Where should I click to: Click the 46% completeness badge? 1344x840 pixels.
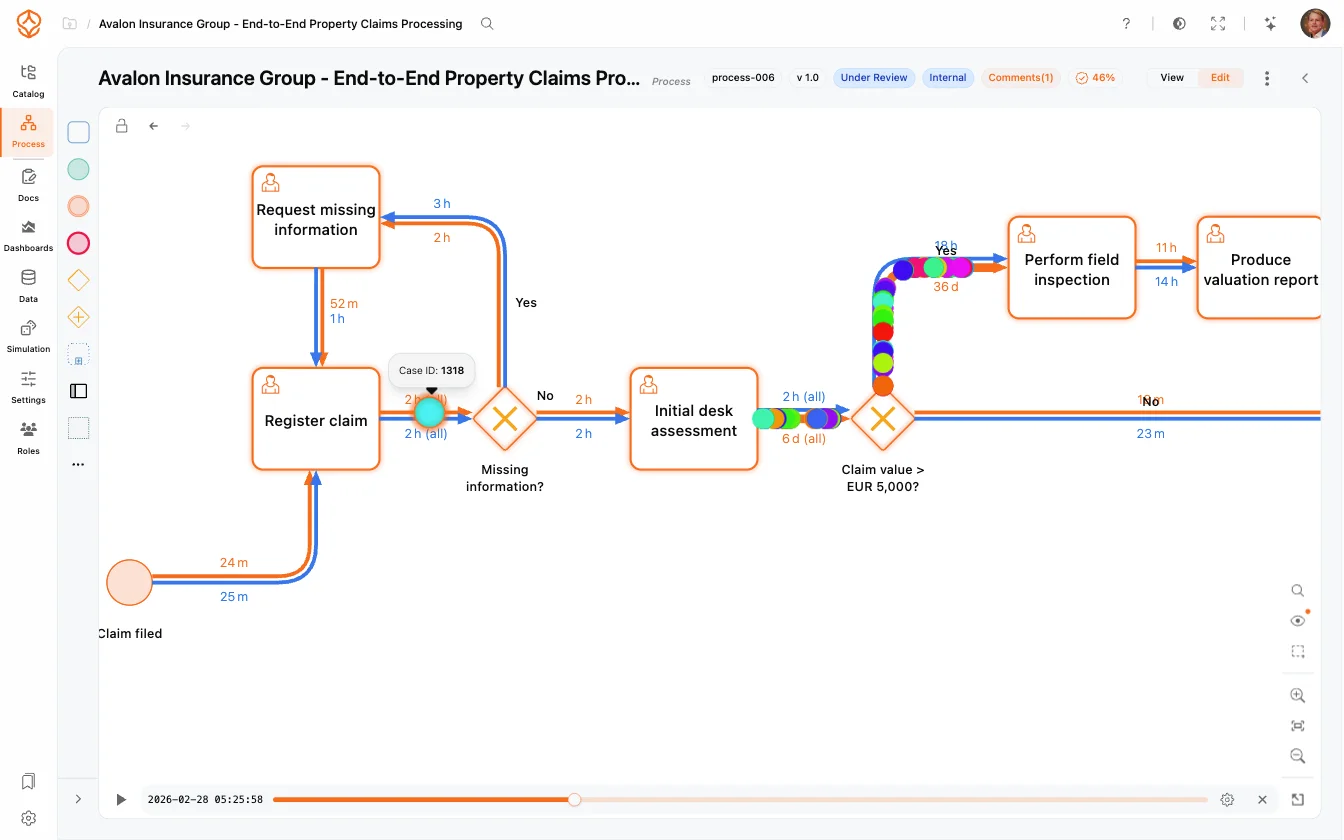click(1095, 77)
